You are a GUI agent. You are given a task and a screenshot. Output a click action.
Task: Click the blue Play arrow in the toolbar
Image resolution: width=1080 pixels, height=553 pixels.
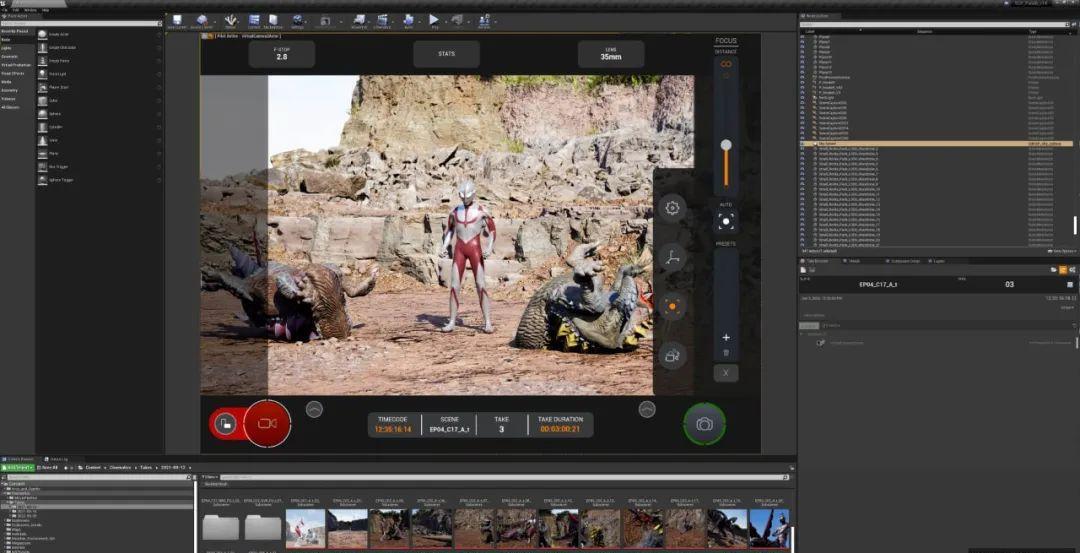tap(434, 21)
